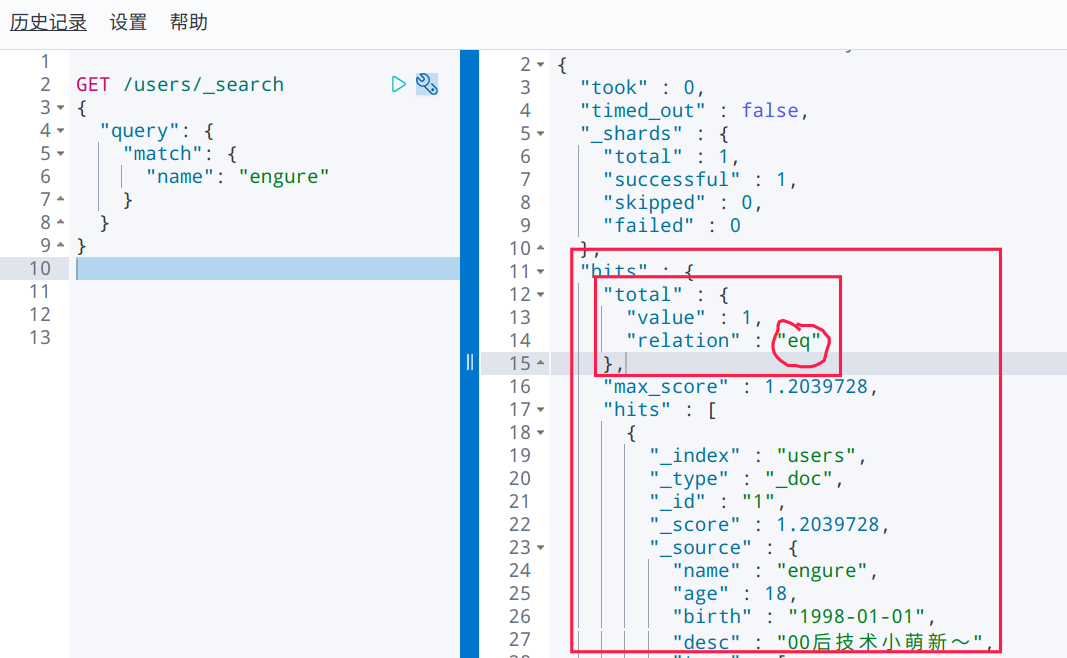Open the 帮助 menu
1067x658 pixels.
click(188, 22)
